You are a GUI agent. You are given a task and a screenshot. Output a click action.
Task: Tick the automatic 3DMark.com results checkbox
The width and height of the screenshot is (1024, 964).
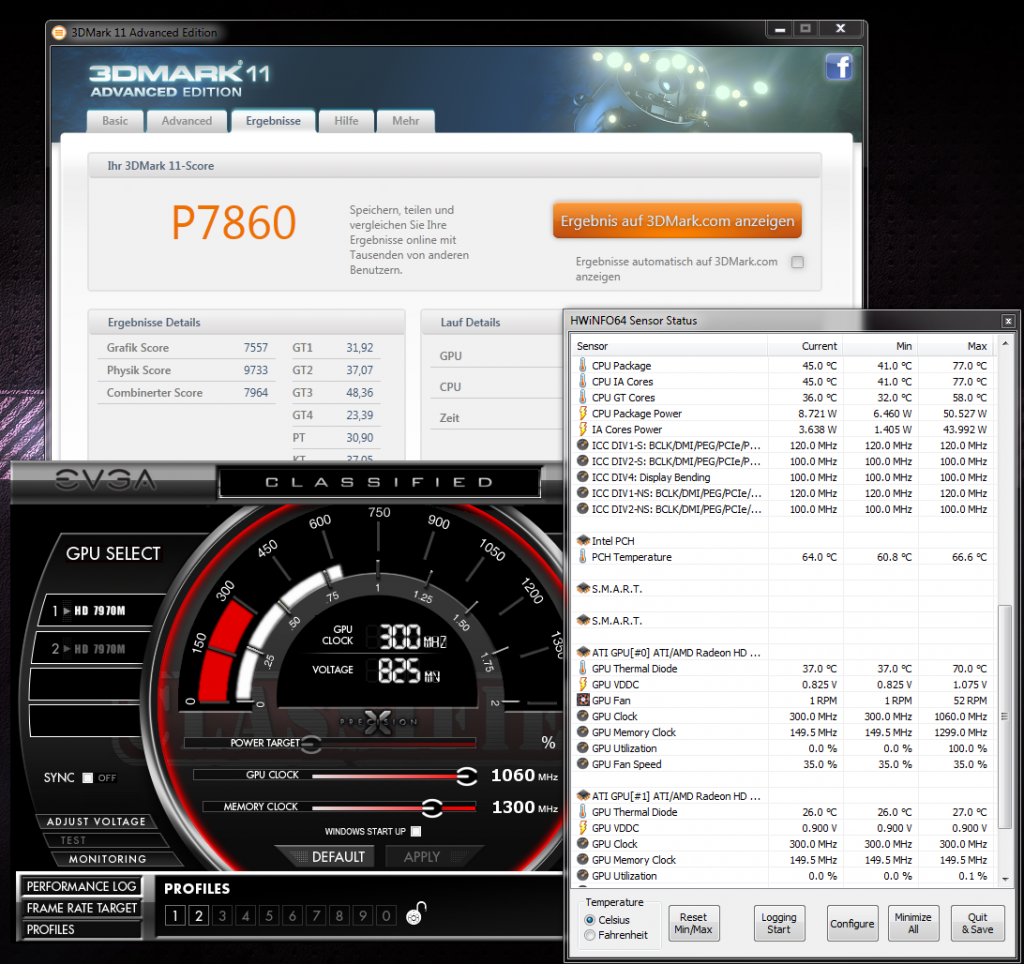(797, 262)
